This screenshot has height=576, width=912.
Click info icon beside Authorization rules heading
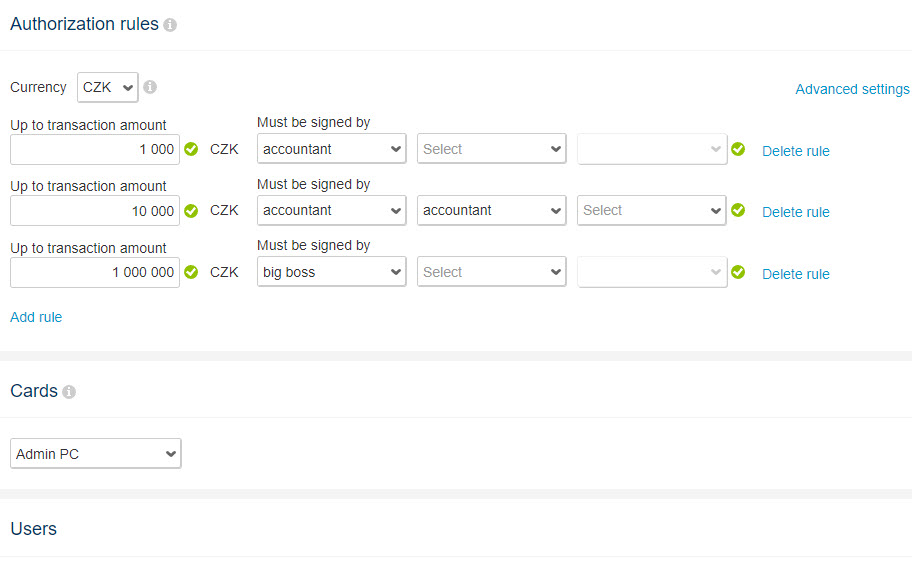tap(170, 25)
